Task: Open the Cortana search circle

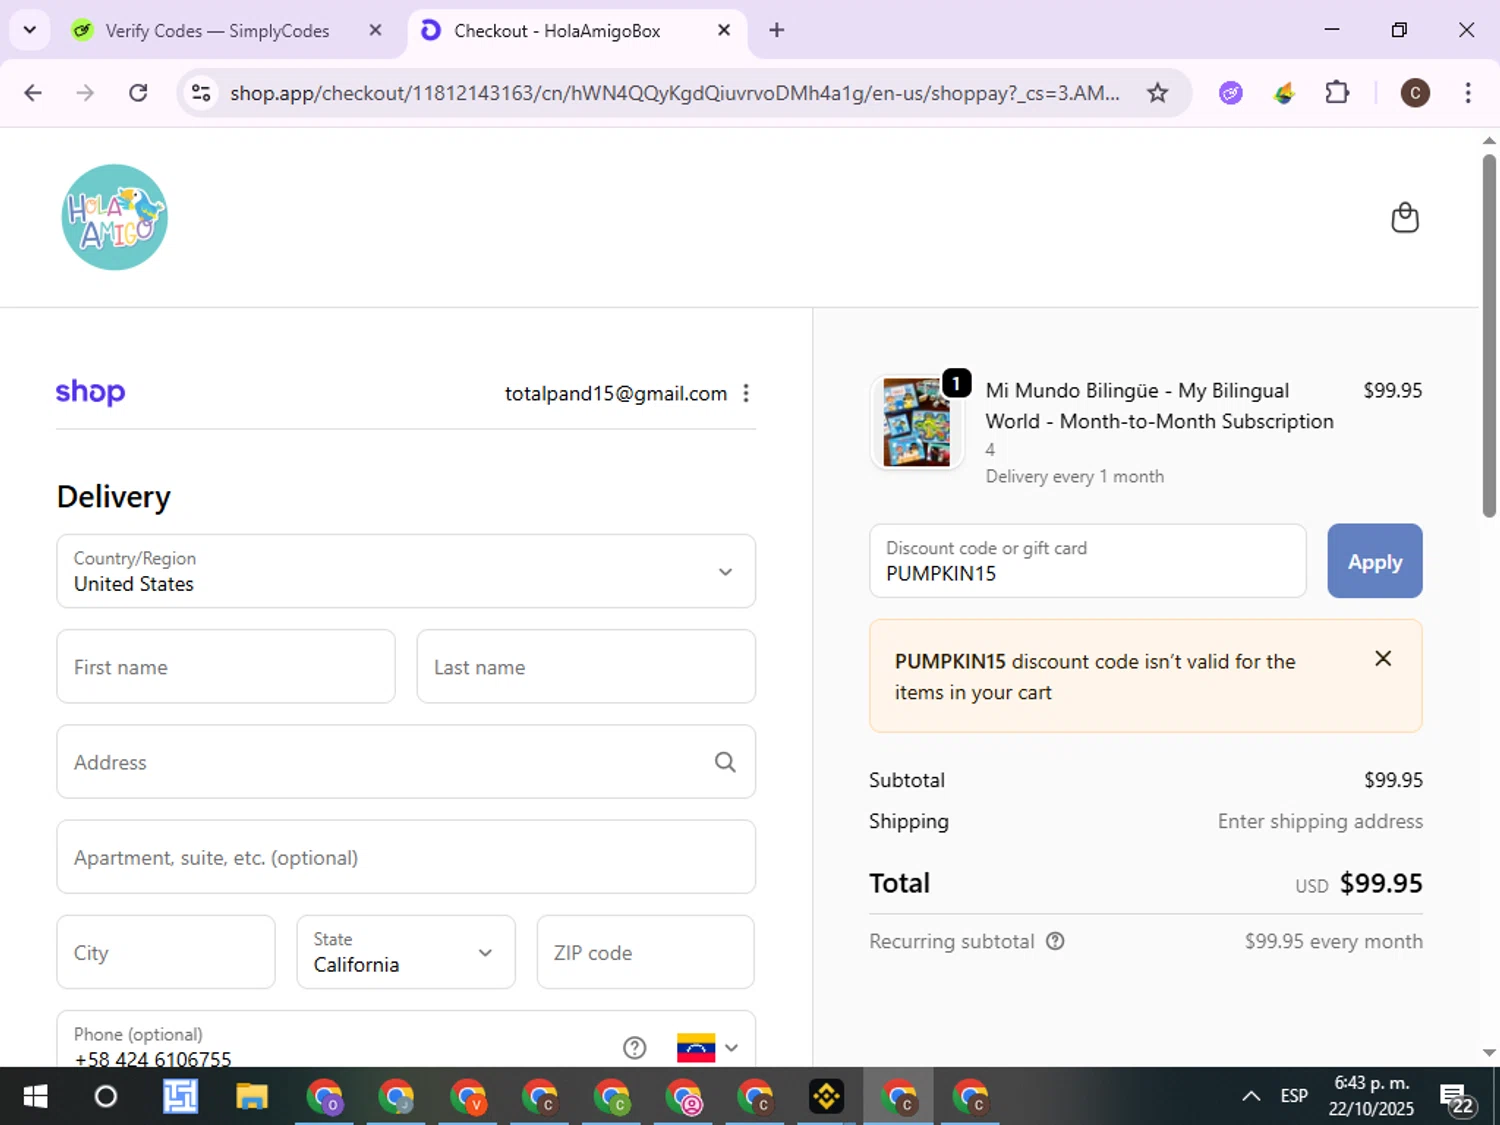Action: 105,1097
